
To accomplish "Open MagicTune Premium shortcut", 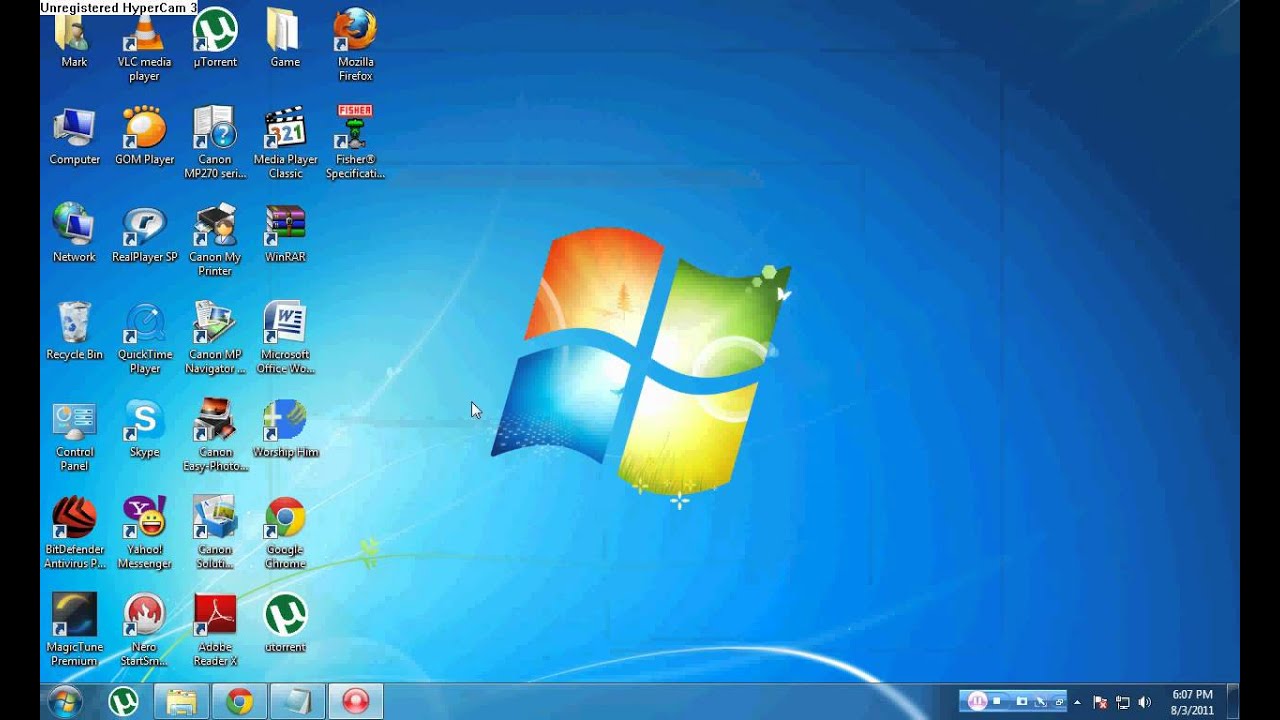I will click(75, 630).
